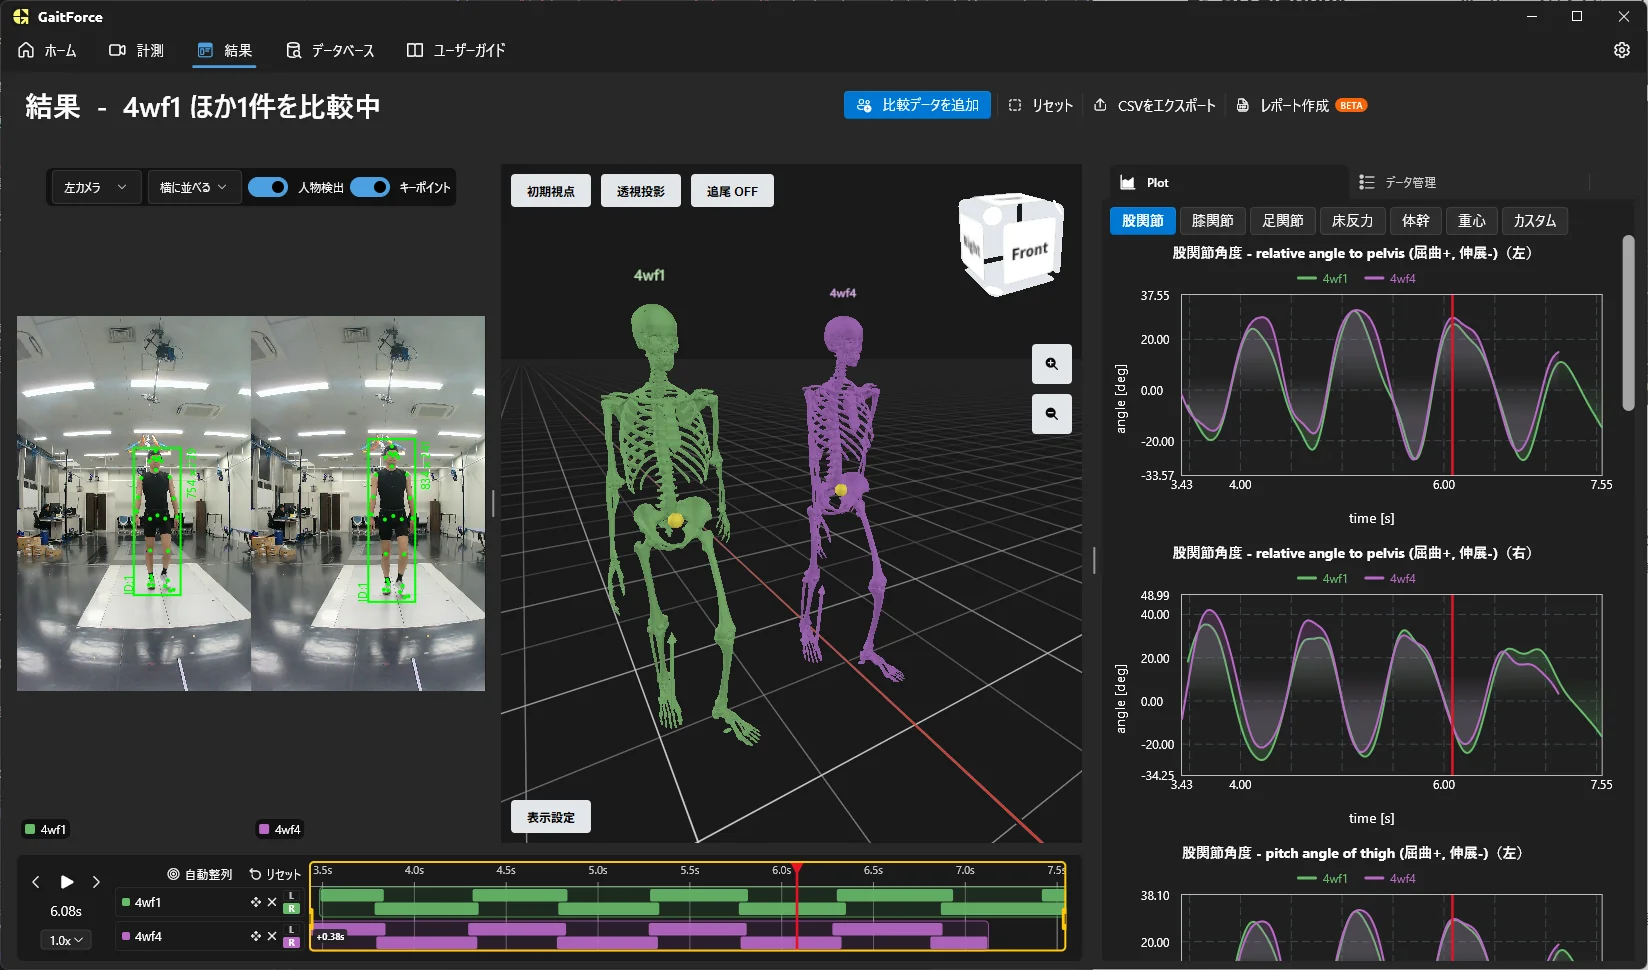Remove the 4wf4 track with X icon
The width and height of the screenshot is (1648, 970).
[272, 936]
